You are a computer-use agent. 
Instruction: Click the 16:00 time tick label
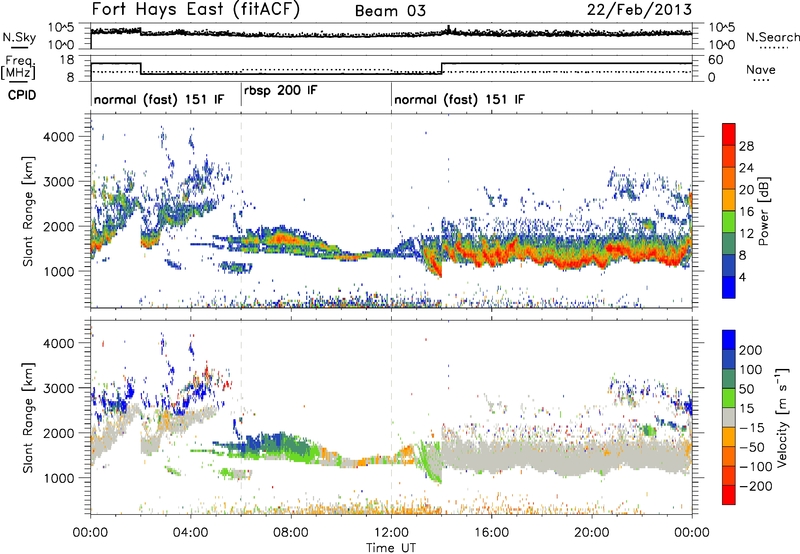(x=491, y=533)
